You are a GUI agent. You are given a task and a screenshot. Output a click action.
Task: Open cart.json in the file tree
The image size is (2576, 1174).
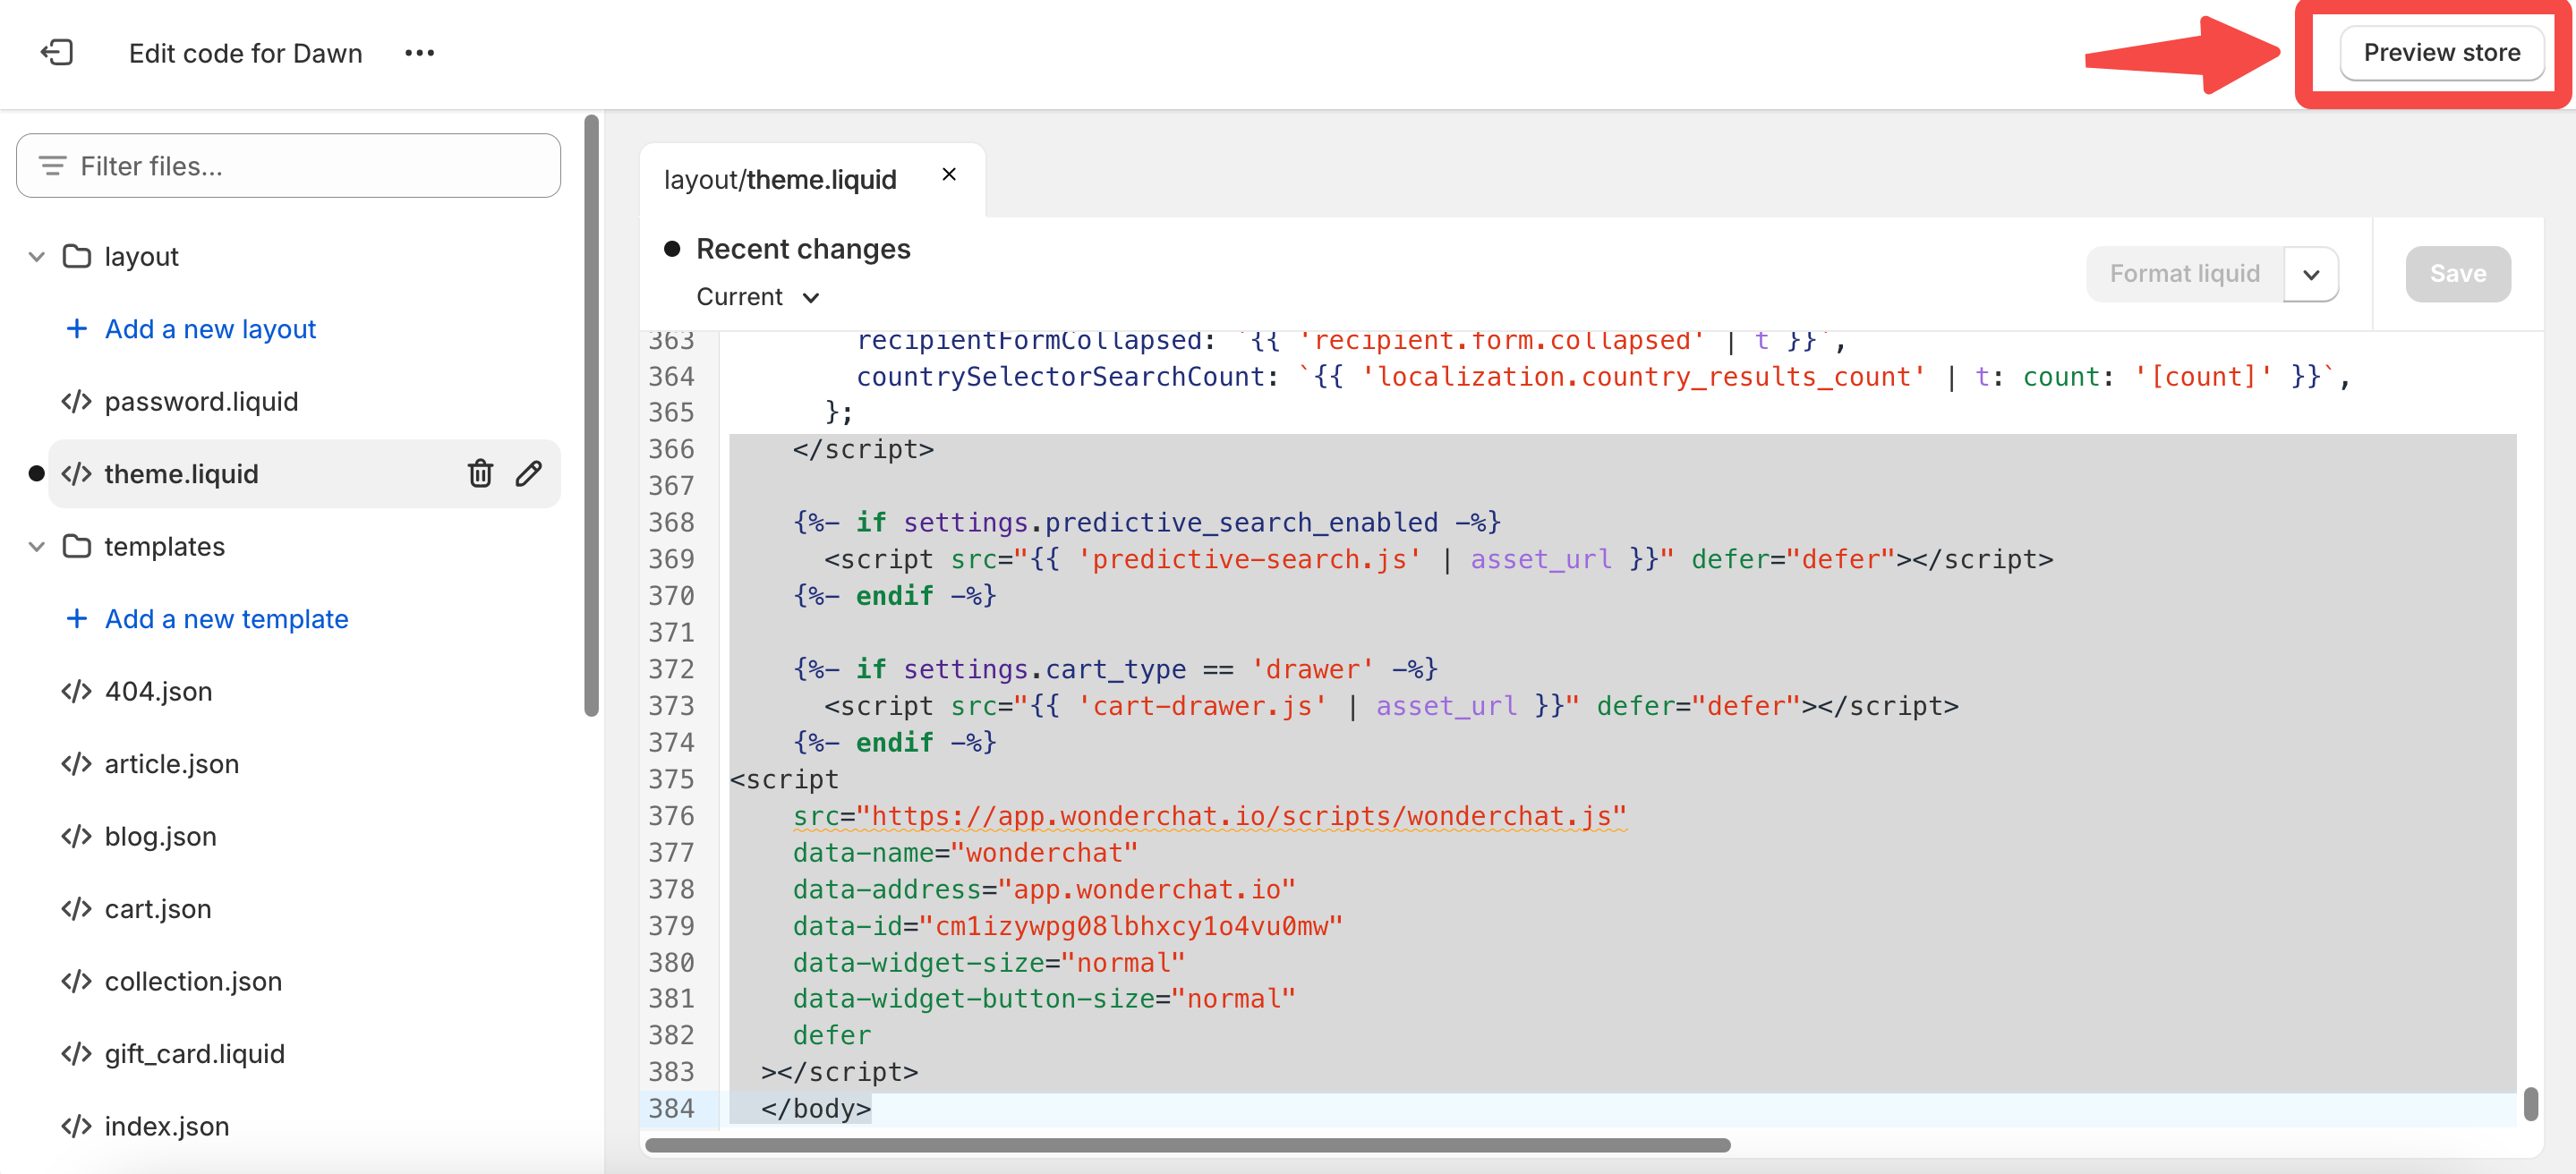[158, 908]
